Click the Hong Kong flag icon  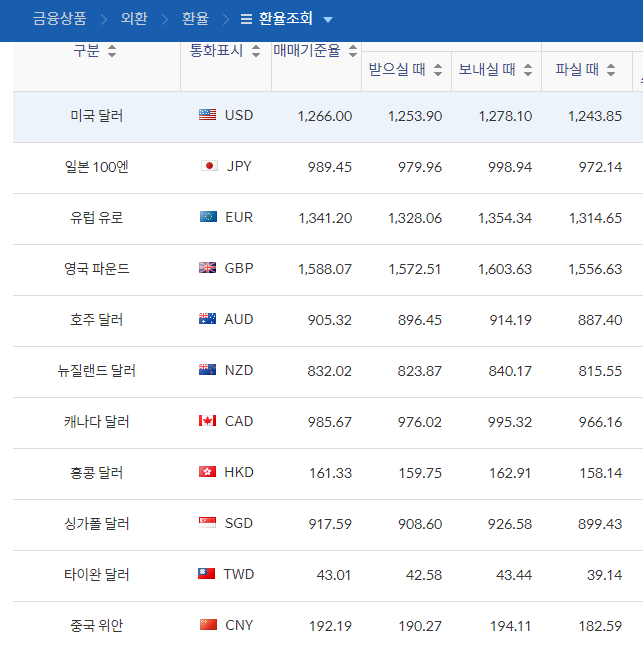coord(208,472)
